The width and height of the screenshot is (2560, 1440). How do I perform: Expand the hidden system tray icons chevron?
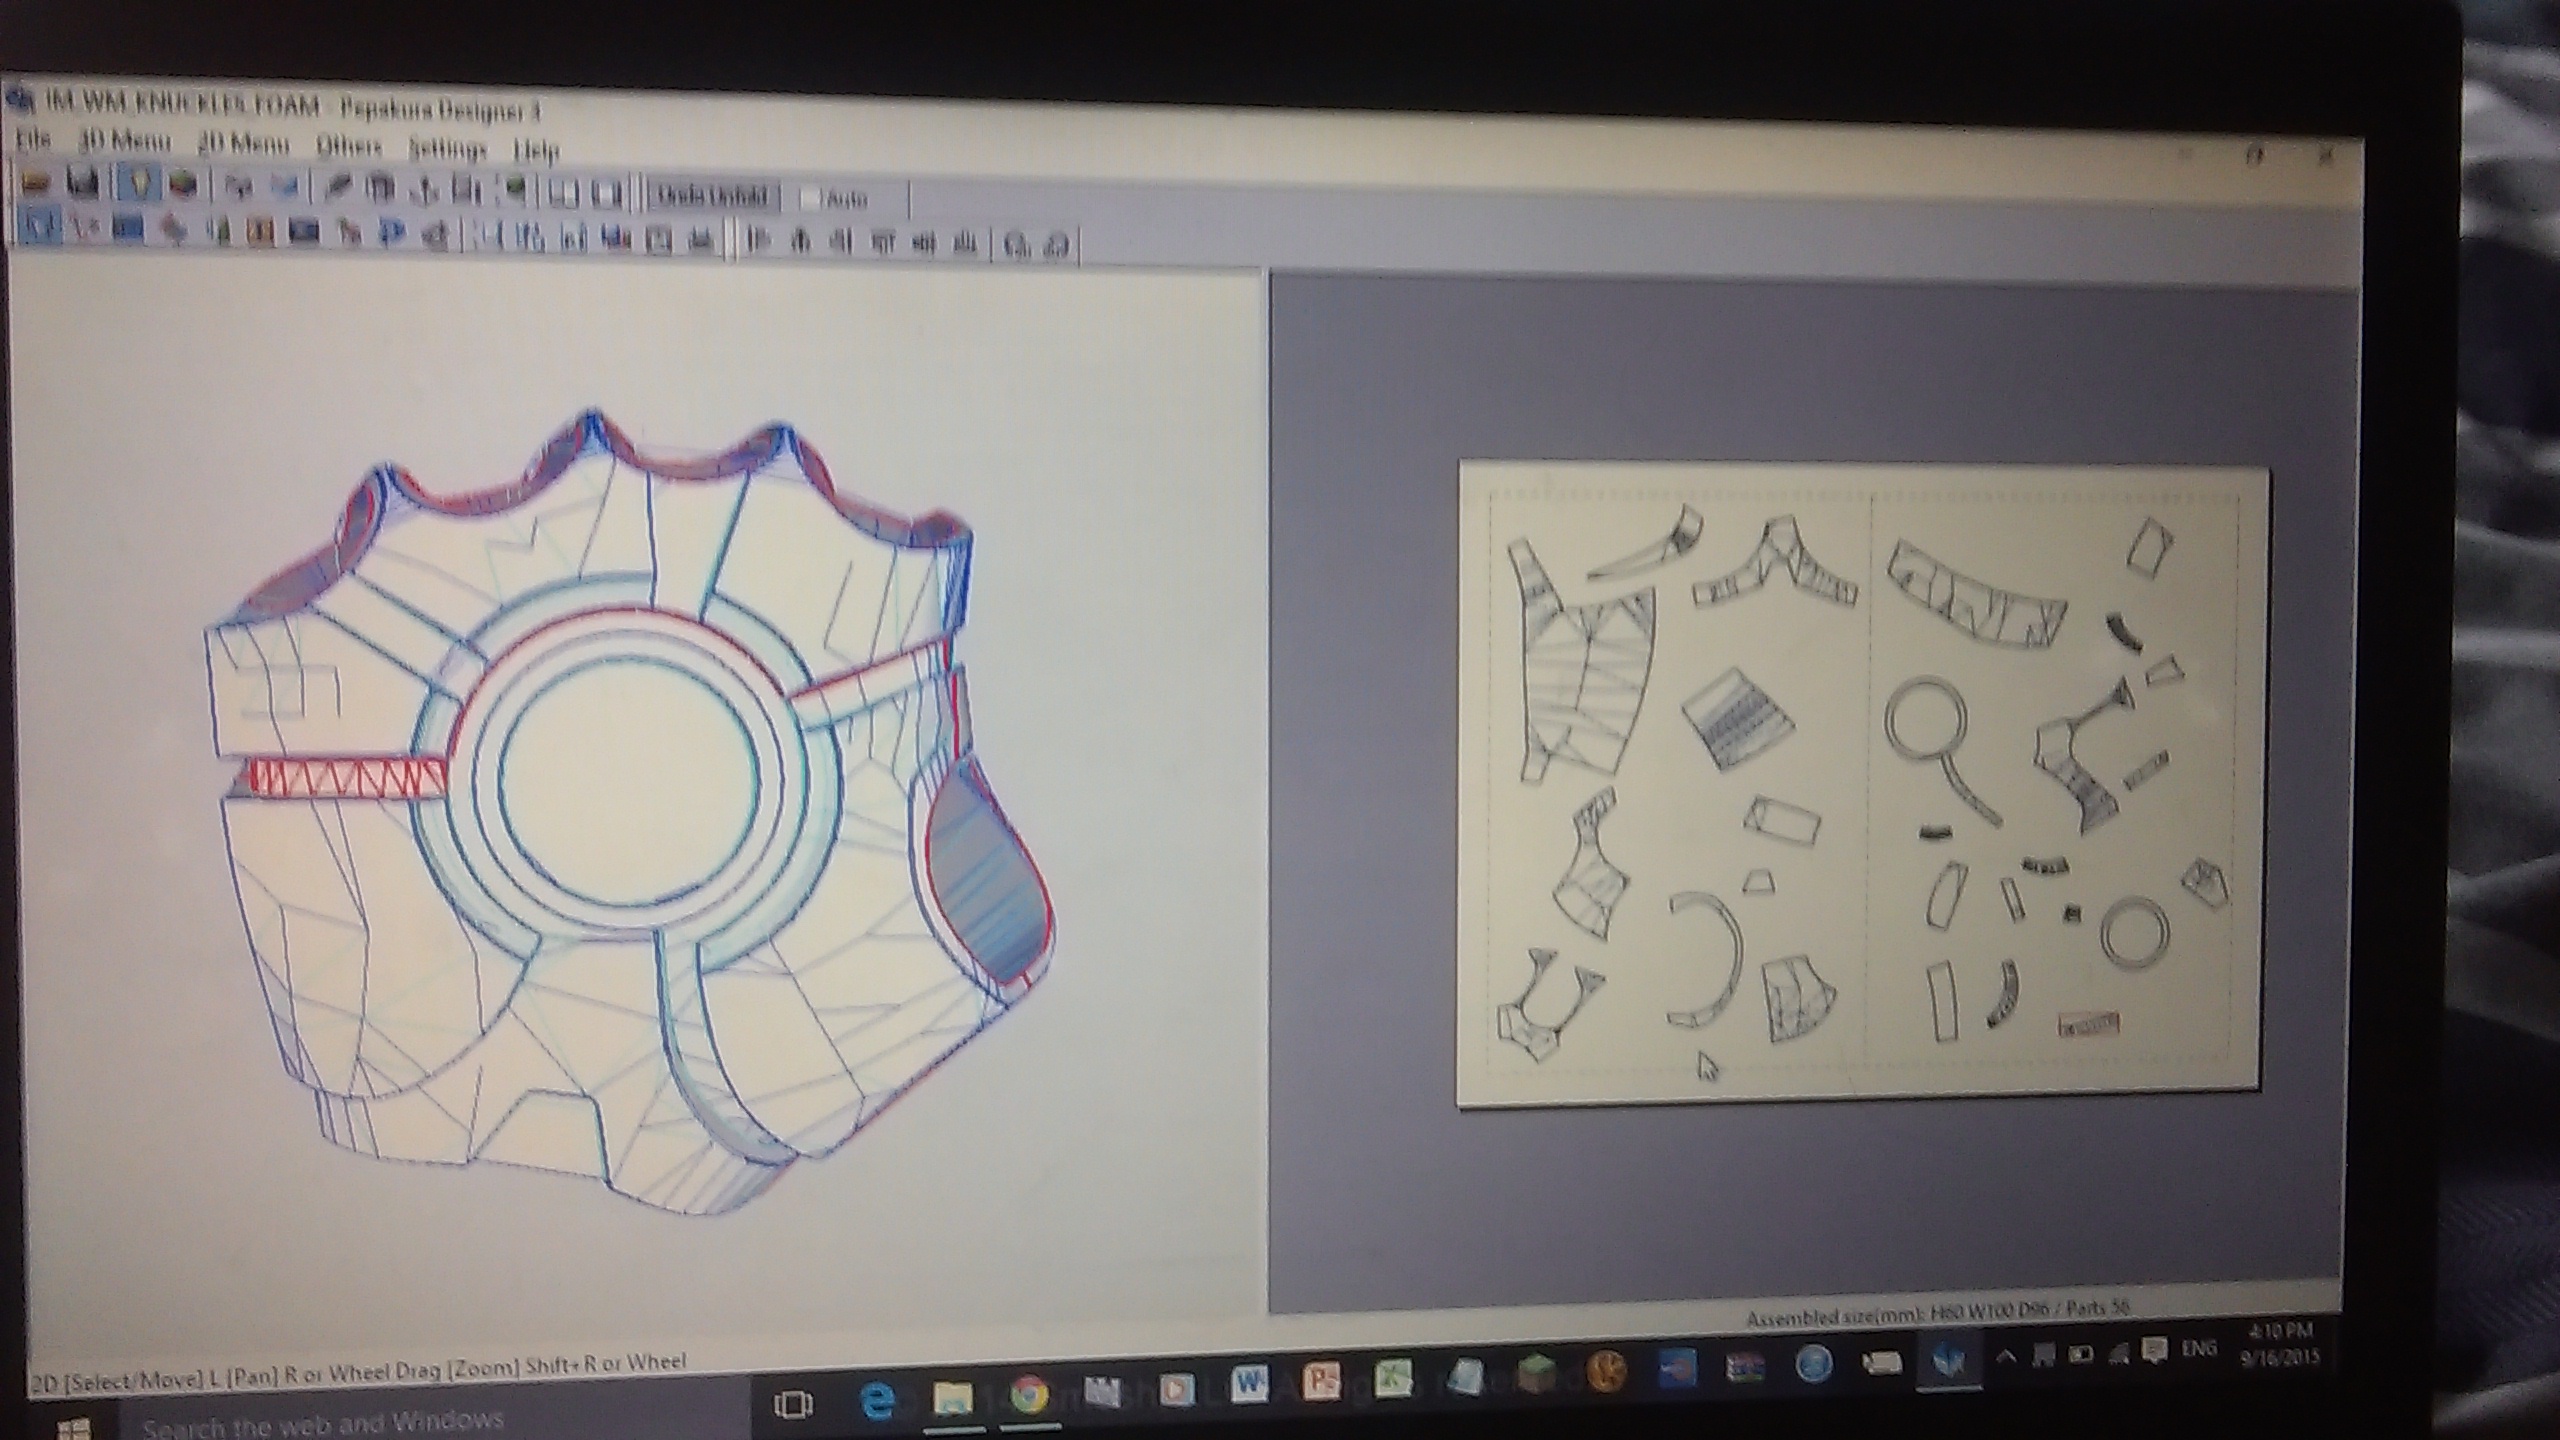(2004, 1356)
